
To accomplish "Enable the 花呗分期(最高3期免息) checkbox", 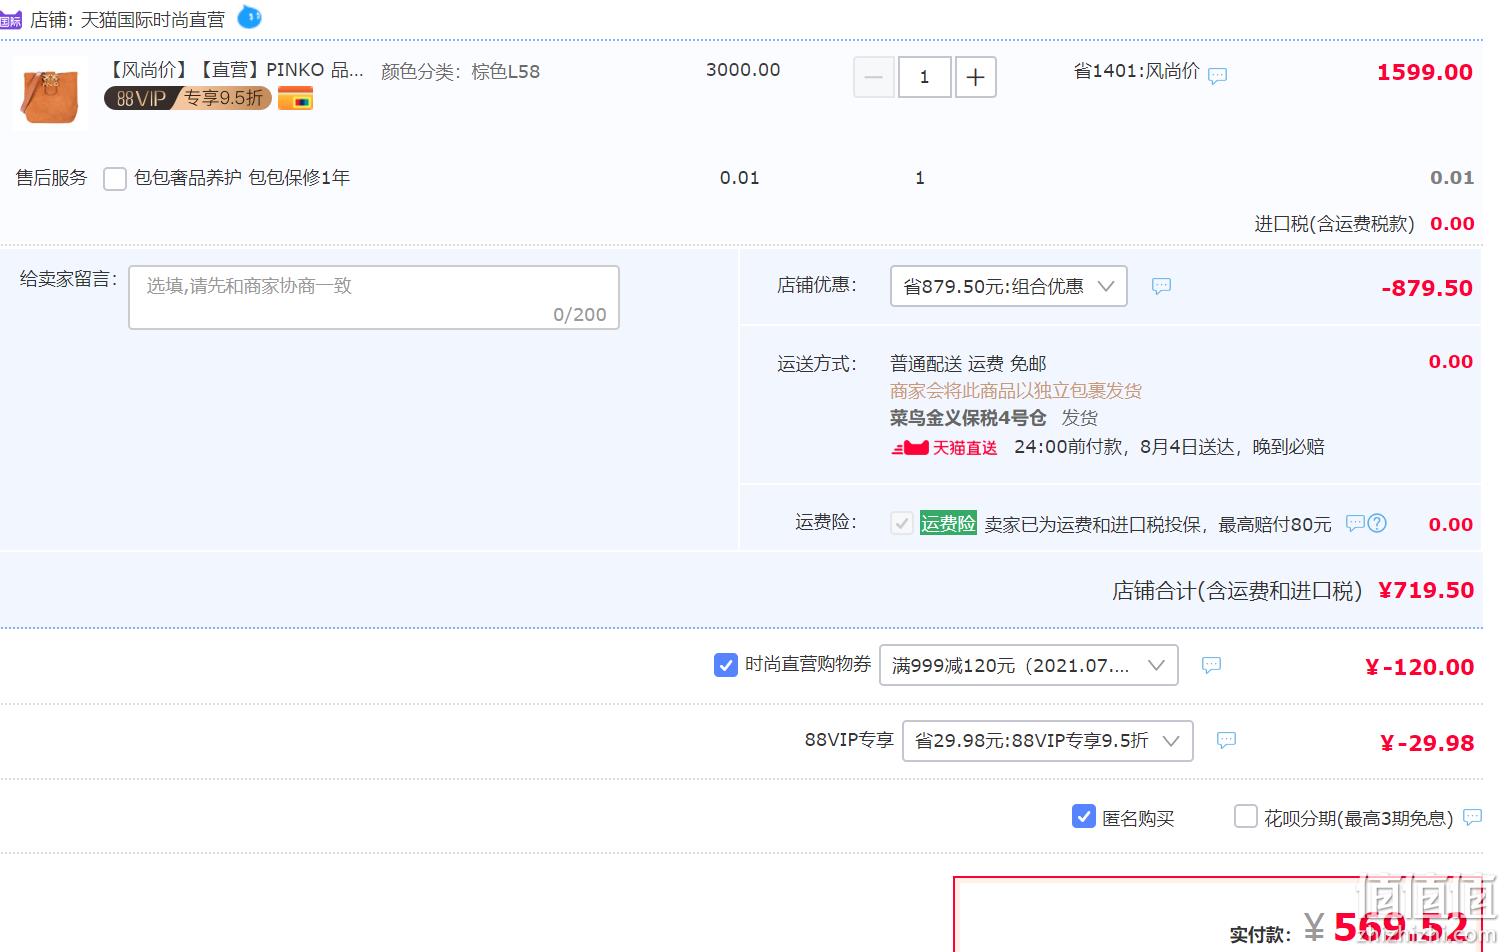I will pyautogui.click(x=1246, y=816).
